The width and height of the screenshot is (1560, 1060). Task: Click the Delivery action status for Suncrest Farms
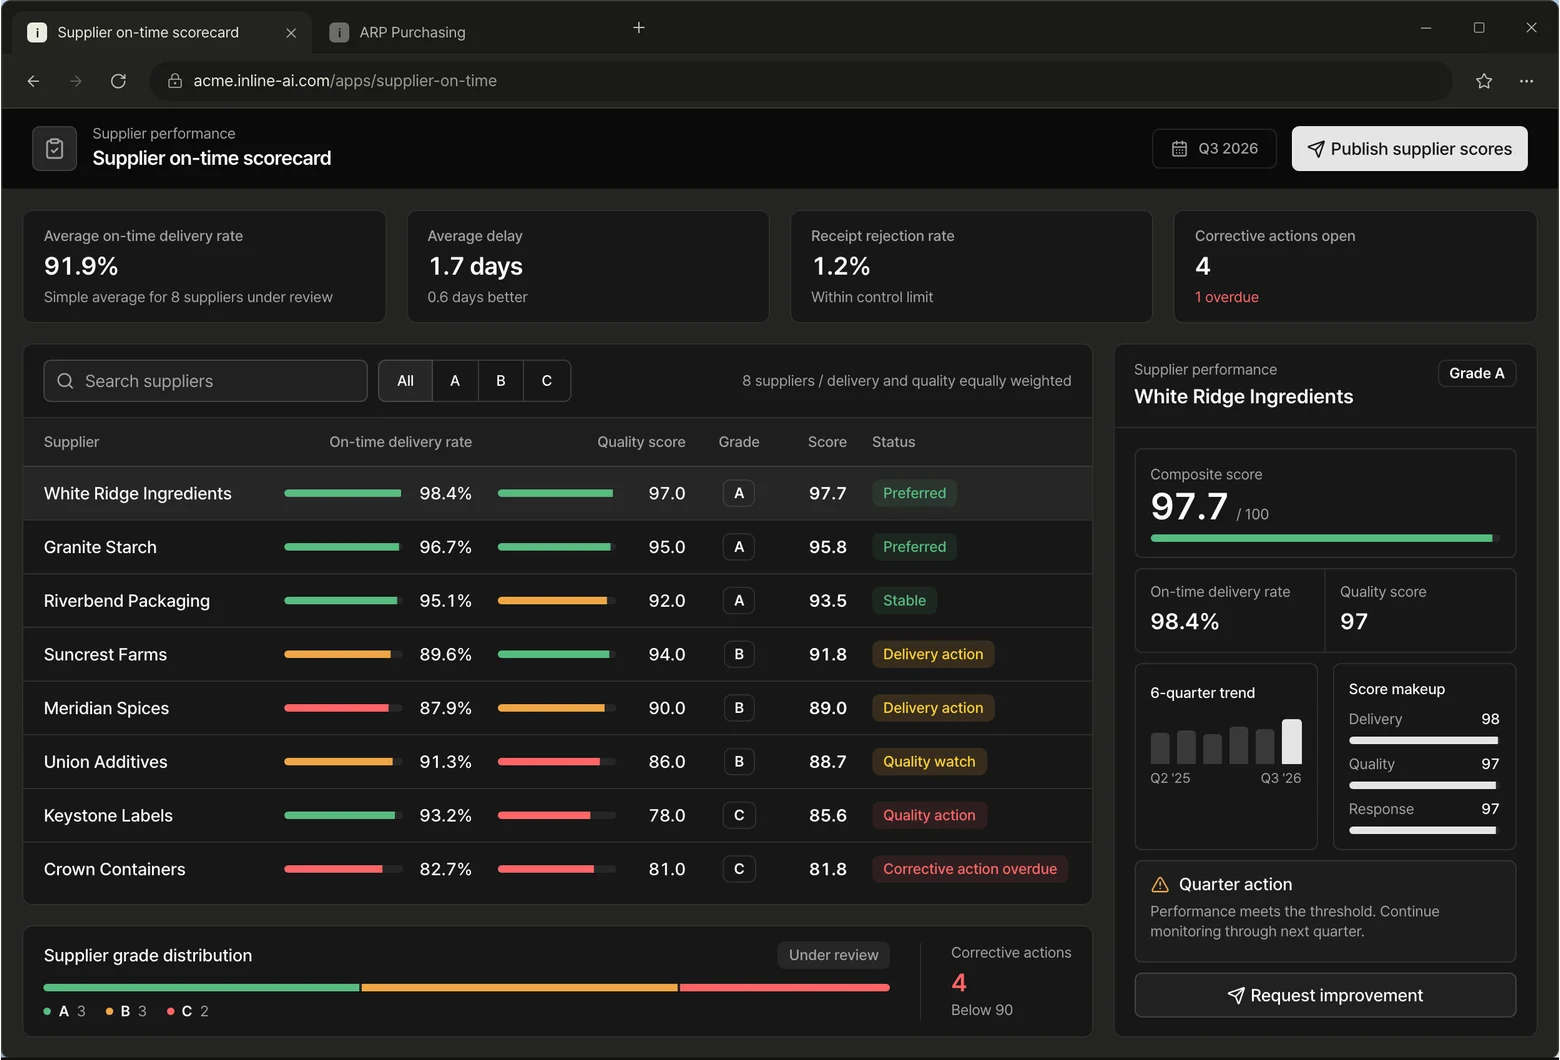[x=933, y=655]
